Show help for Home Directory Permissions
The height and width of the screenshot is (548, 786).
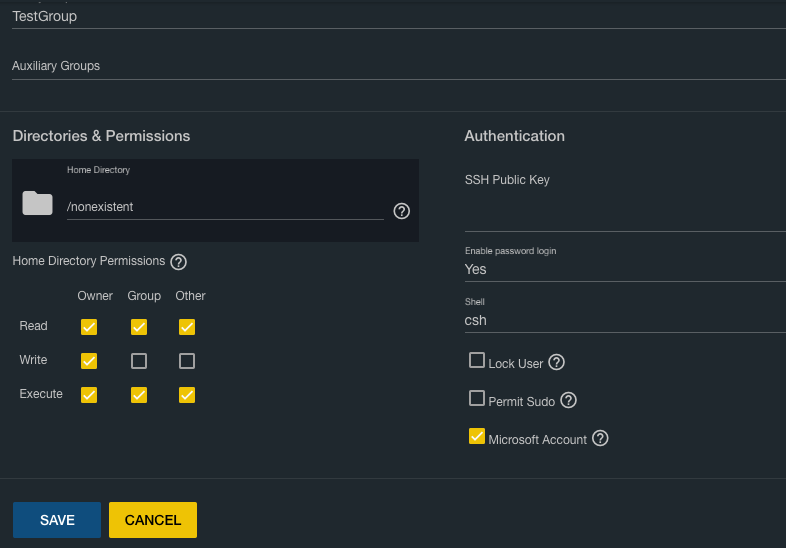[179, 262]
